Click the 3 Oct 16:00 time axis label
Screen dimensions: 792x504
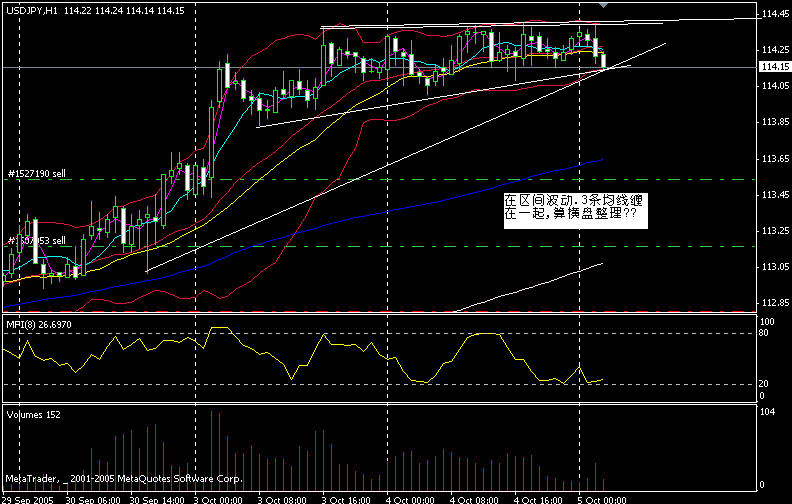(x=346, y=499)
